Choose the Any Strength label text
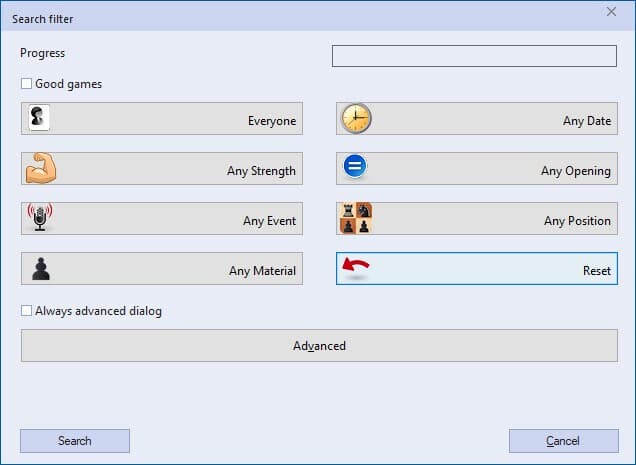 pyautogui.click(x=261, y=171)
